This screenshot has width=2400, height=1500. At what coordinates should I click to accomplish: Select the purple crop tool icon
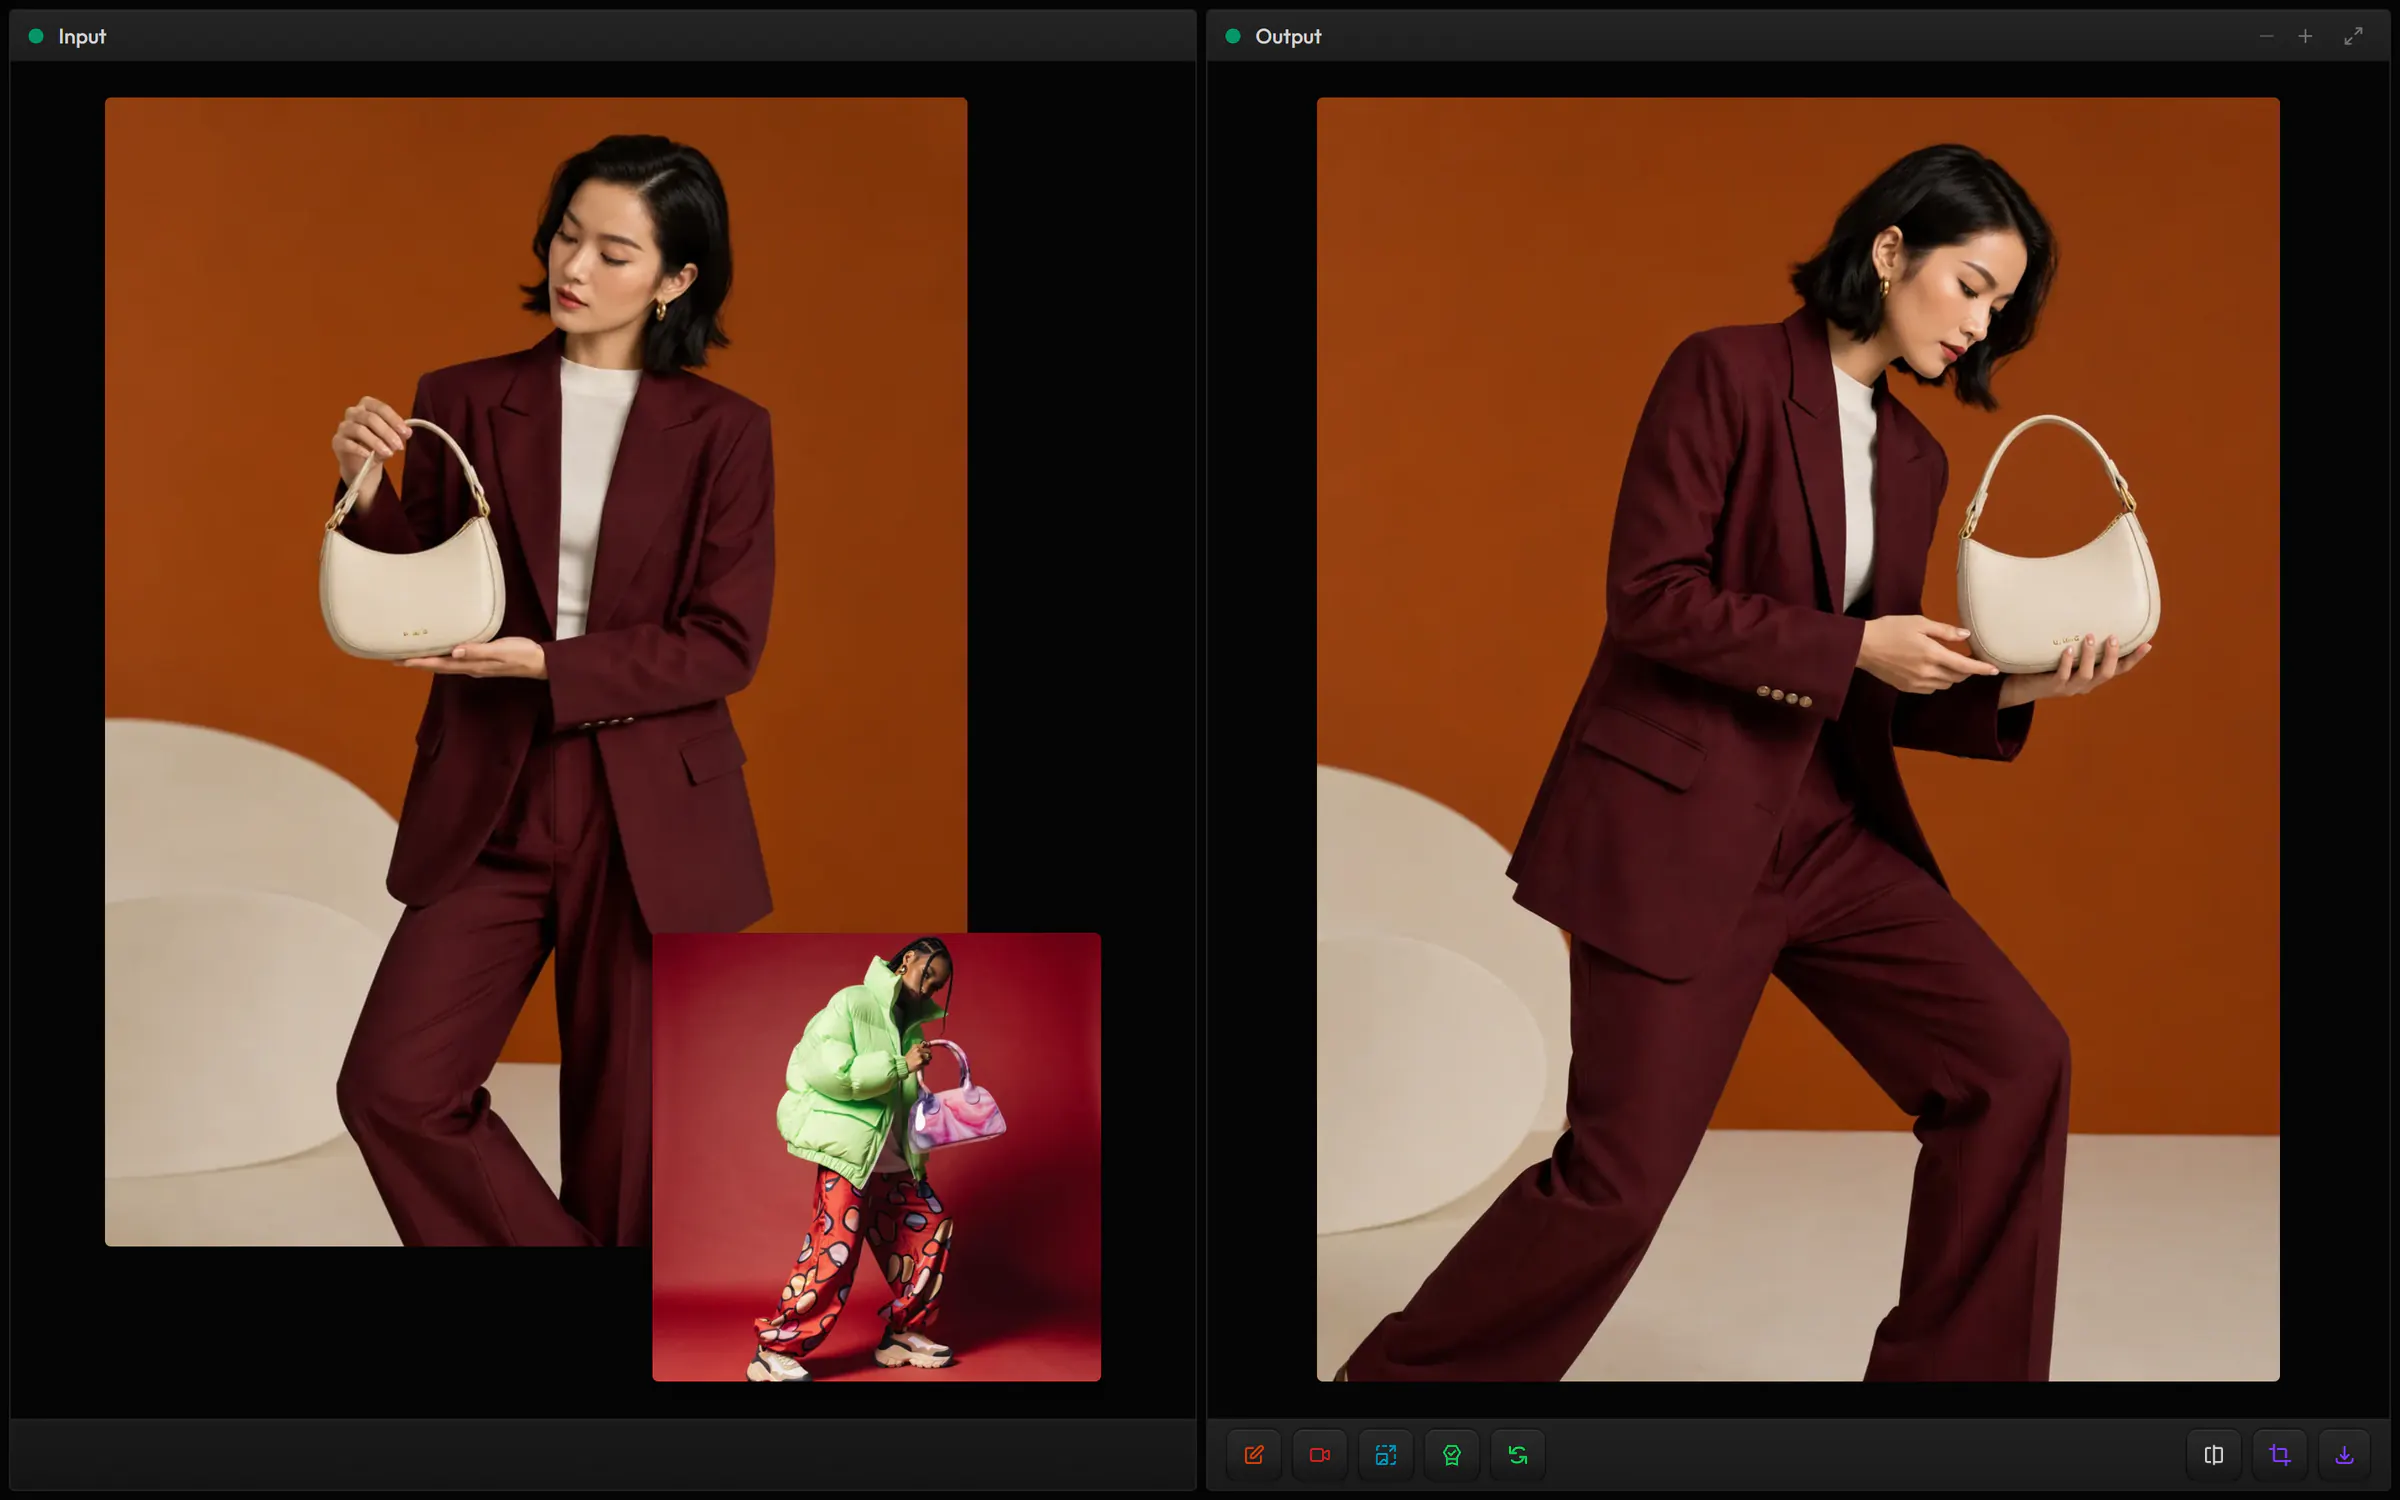pos(2280,1455)
